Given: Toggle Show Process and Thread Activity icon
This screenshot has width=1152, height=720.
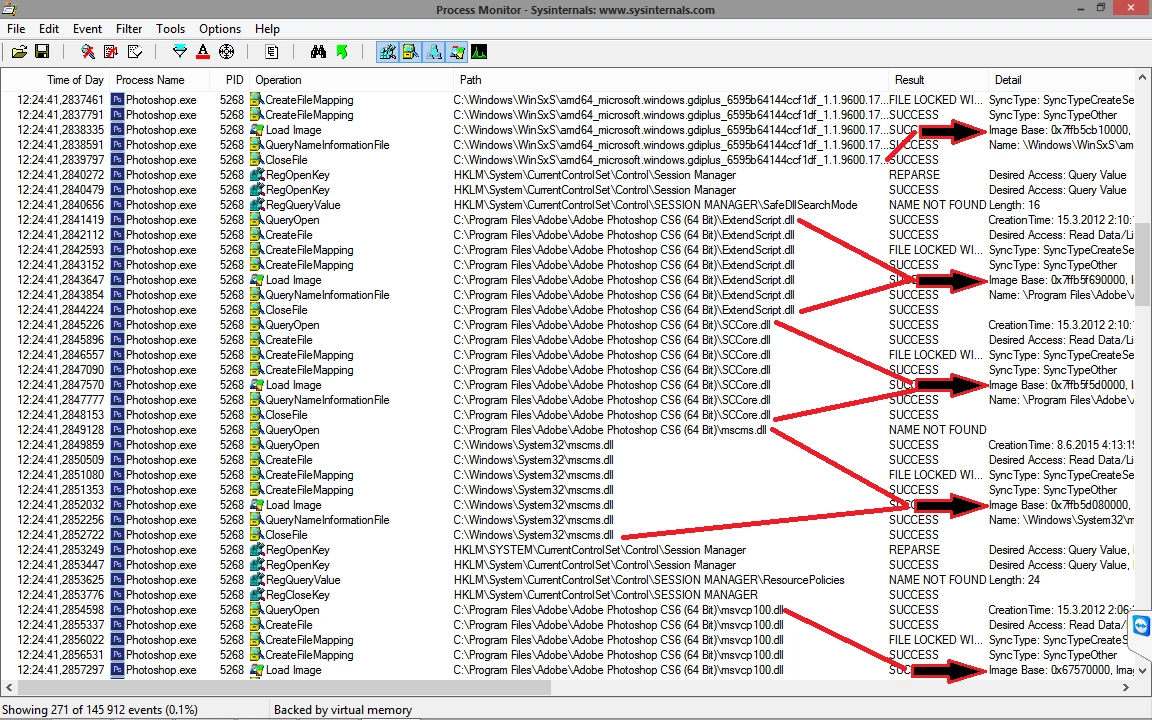Looking at the screenshot, I should (456, 51).
